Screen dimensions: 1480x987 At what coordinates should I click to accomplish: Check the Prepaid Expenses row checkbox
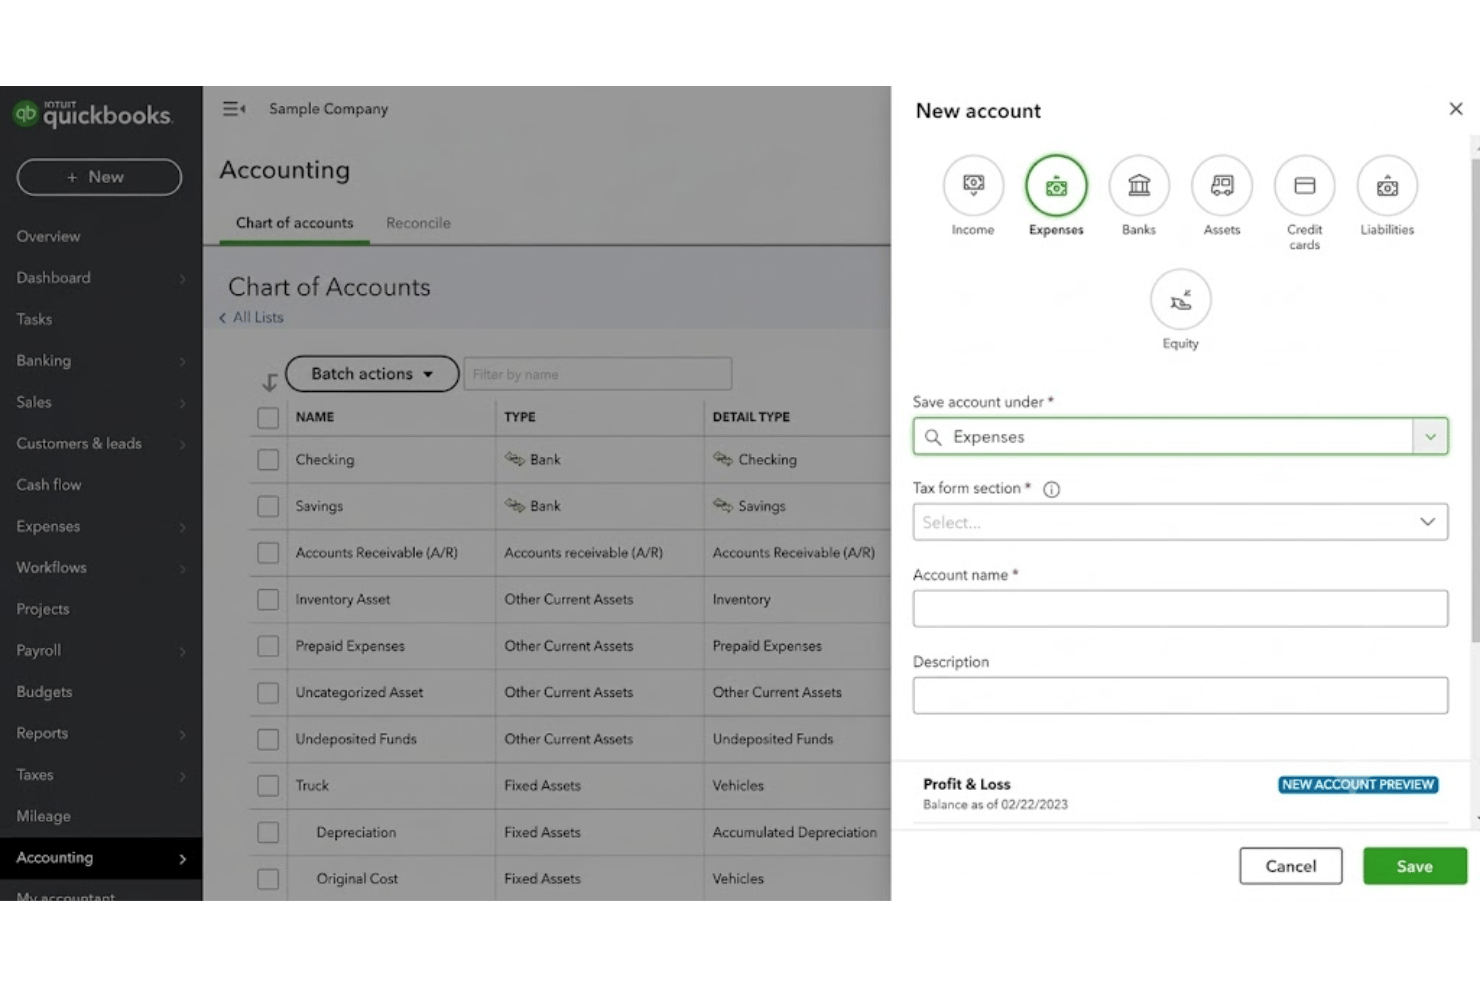[x=268, y=646]
